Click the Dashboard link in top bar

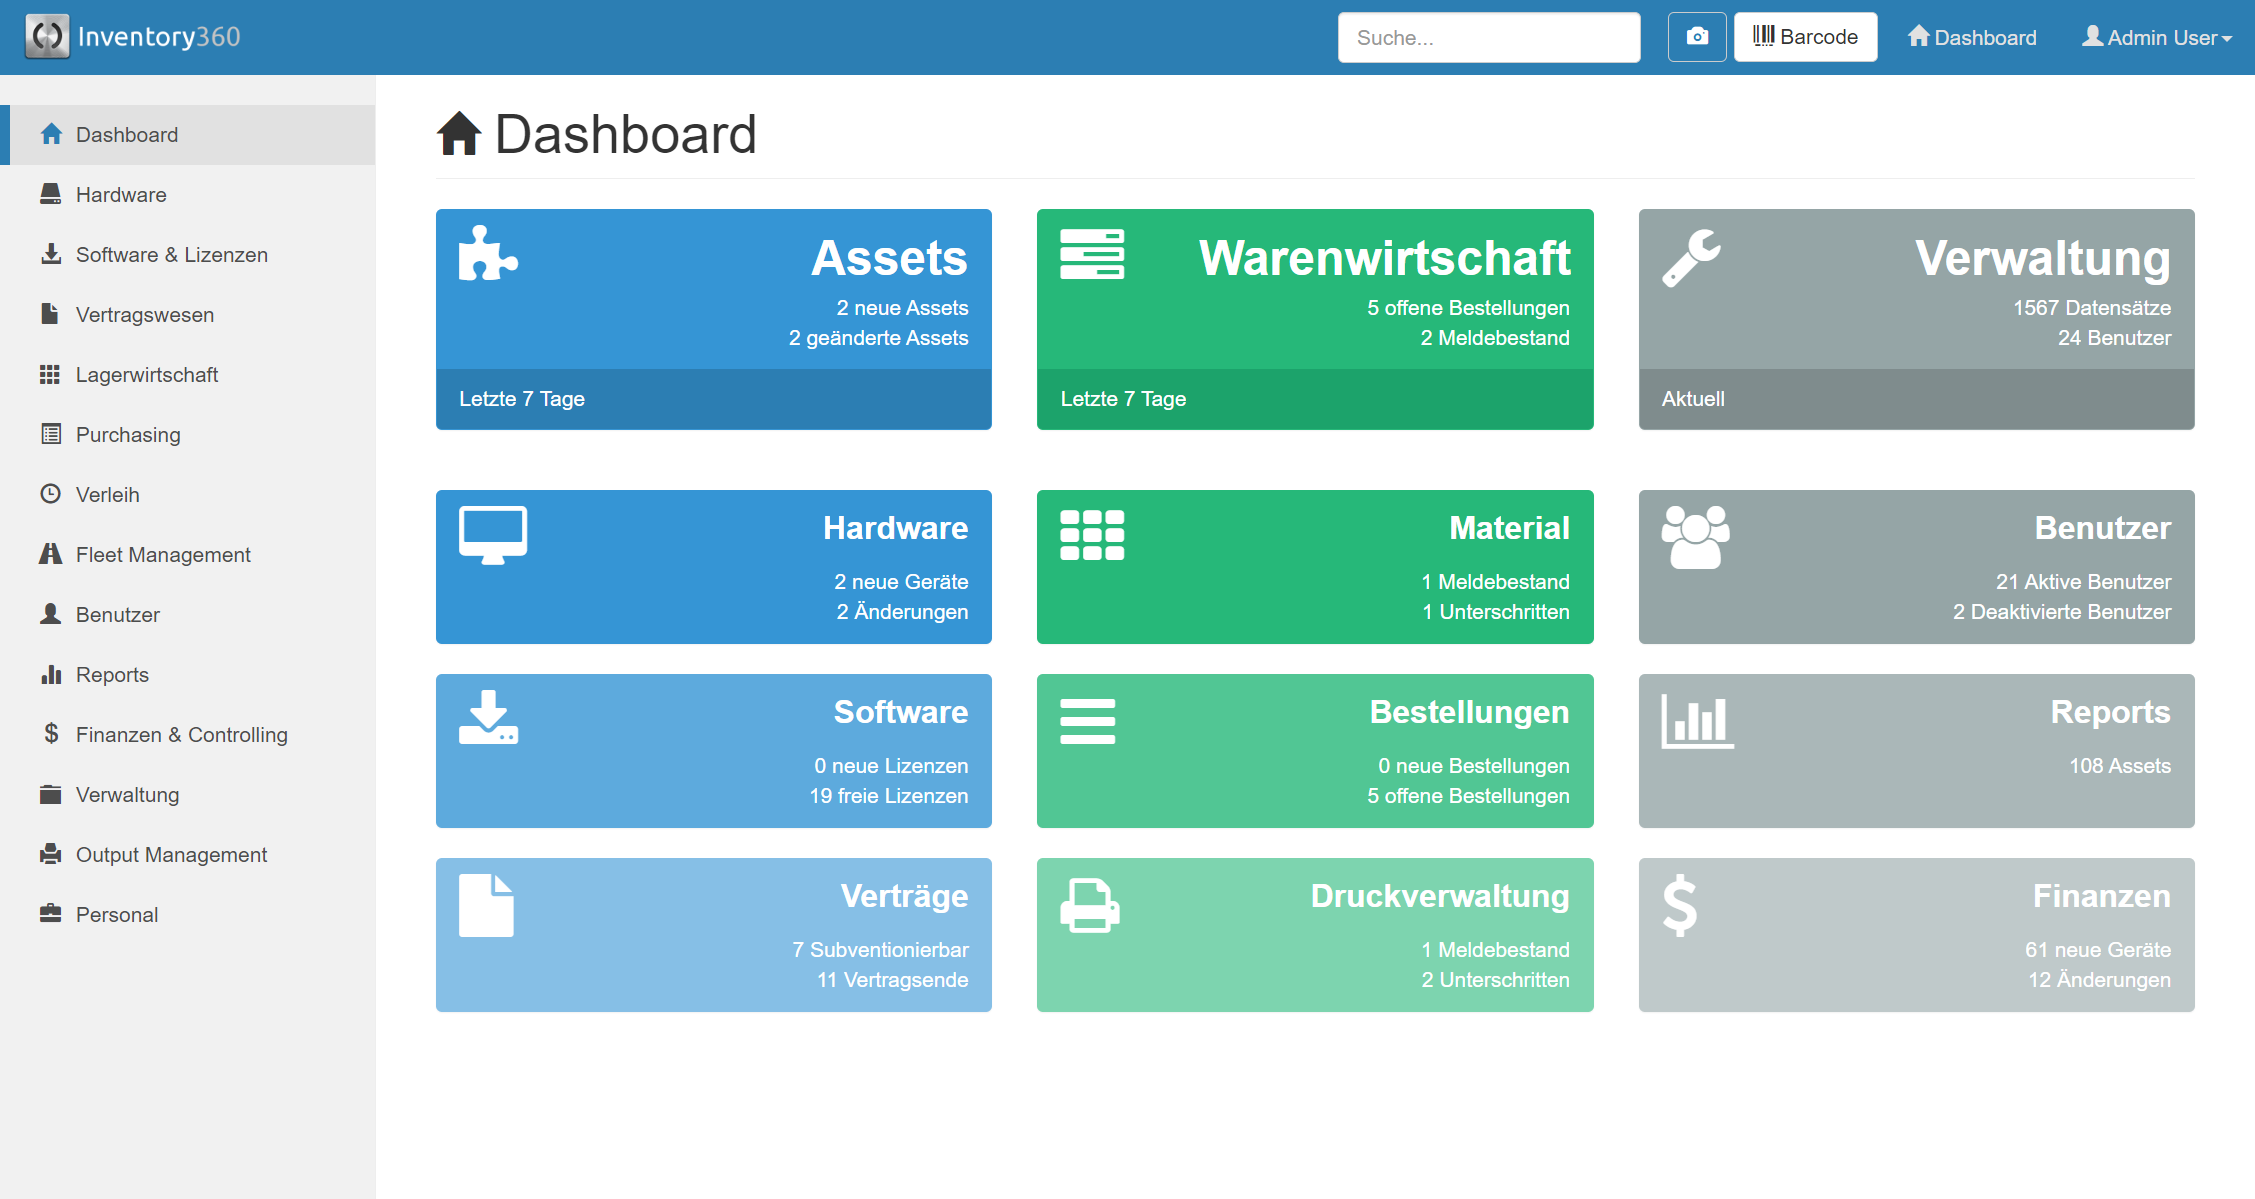click(x=1971, y=37)
